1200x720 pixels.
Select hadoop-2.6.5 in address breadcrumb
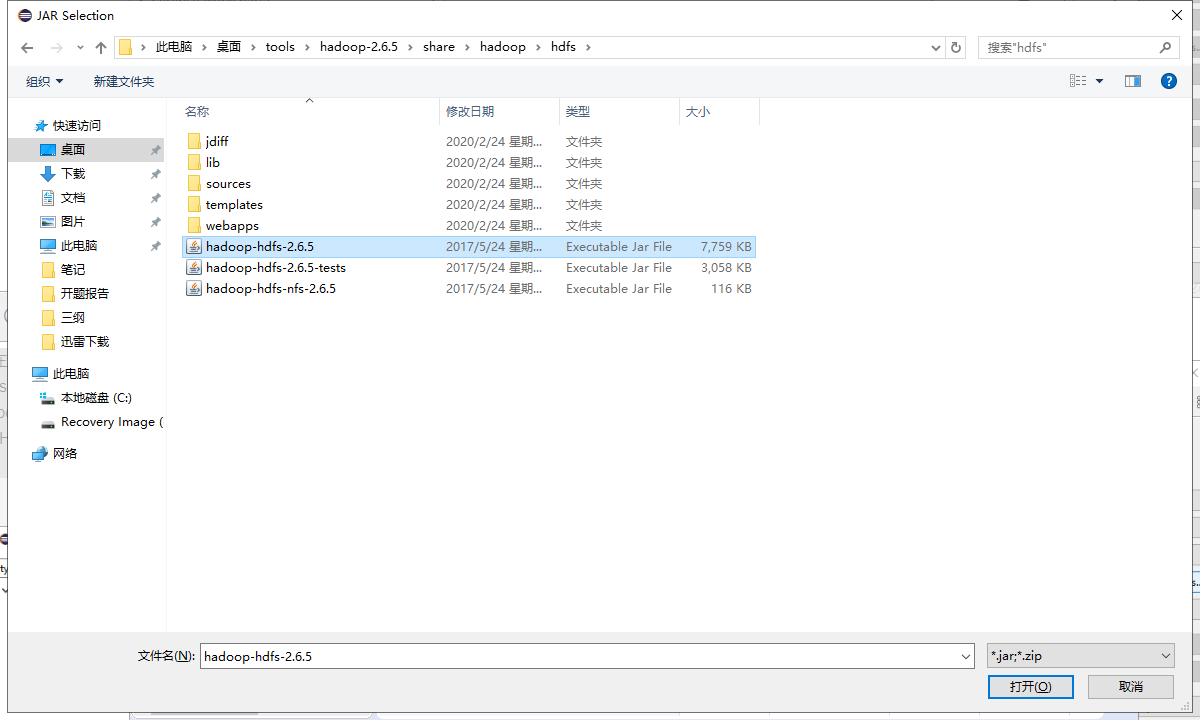359,47
